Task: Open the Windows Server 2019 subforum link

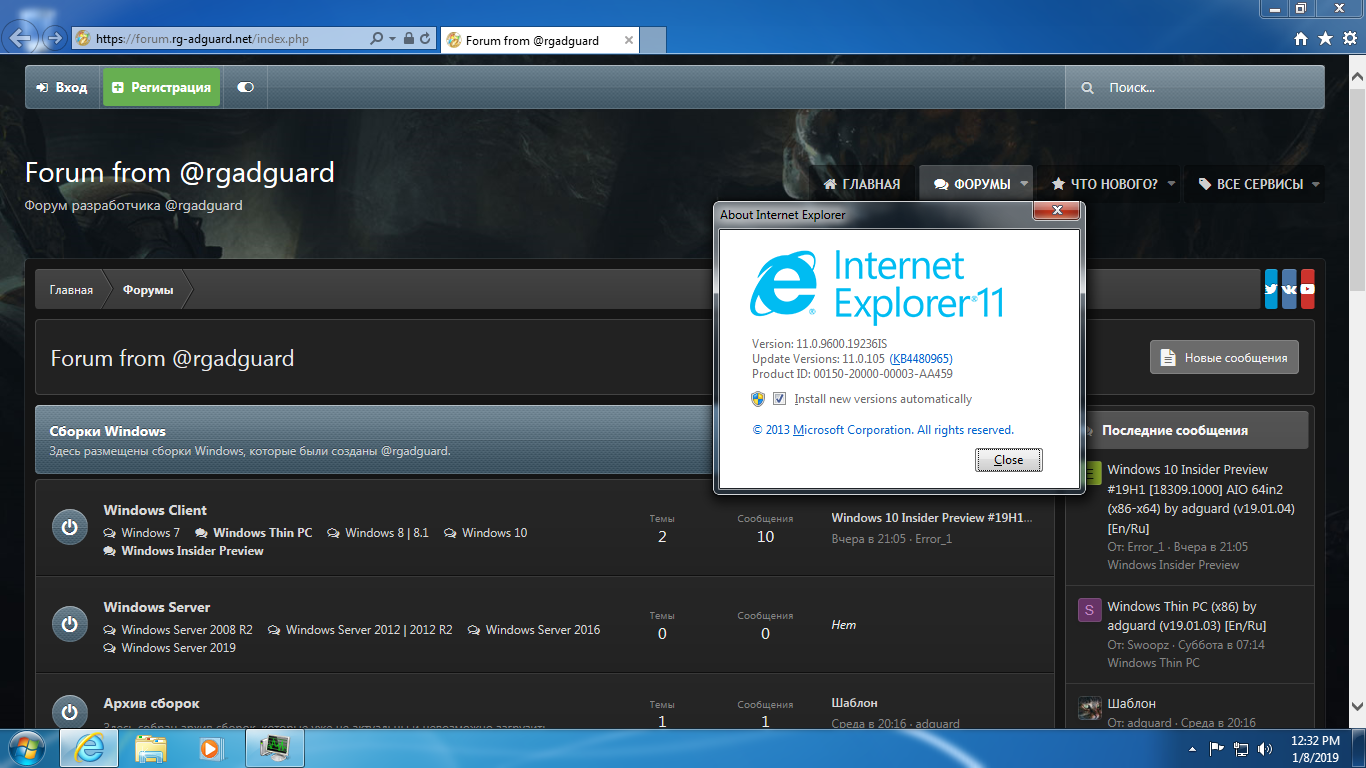Action: [x=179, y=648]
